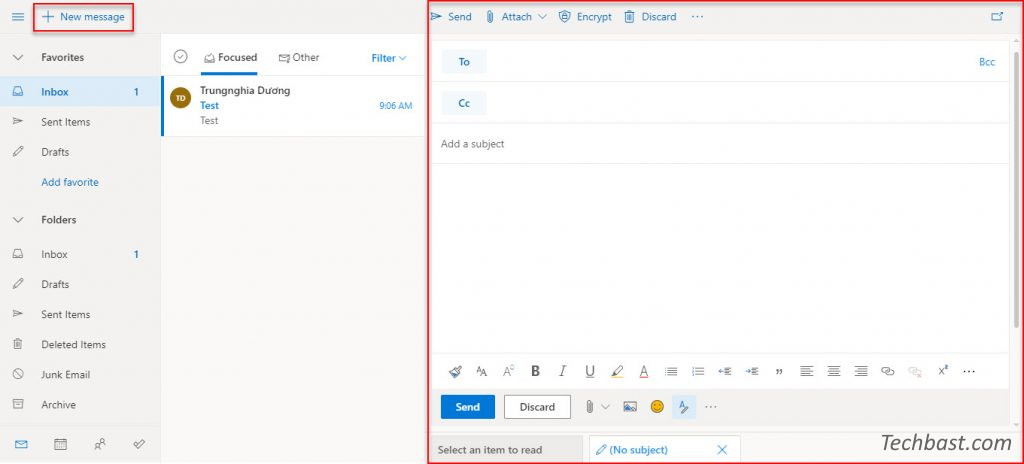Open the Calendar view icon
The image size is (1024, 464).
click(60, 444)
